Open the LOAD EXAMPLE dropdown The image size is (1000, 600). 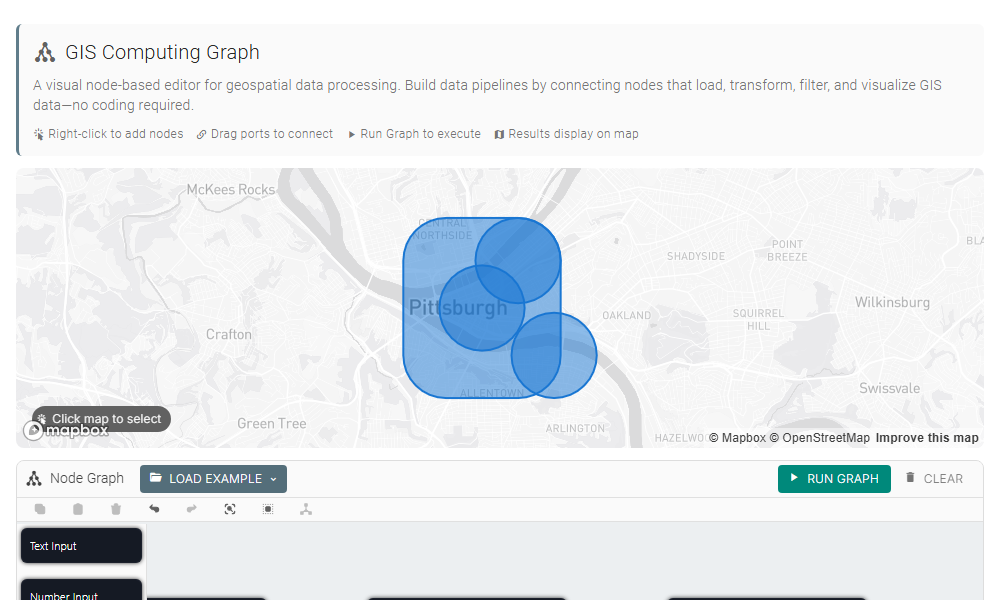213,479
